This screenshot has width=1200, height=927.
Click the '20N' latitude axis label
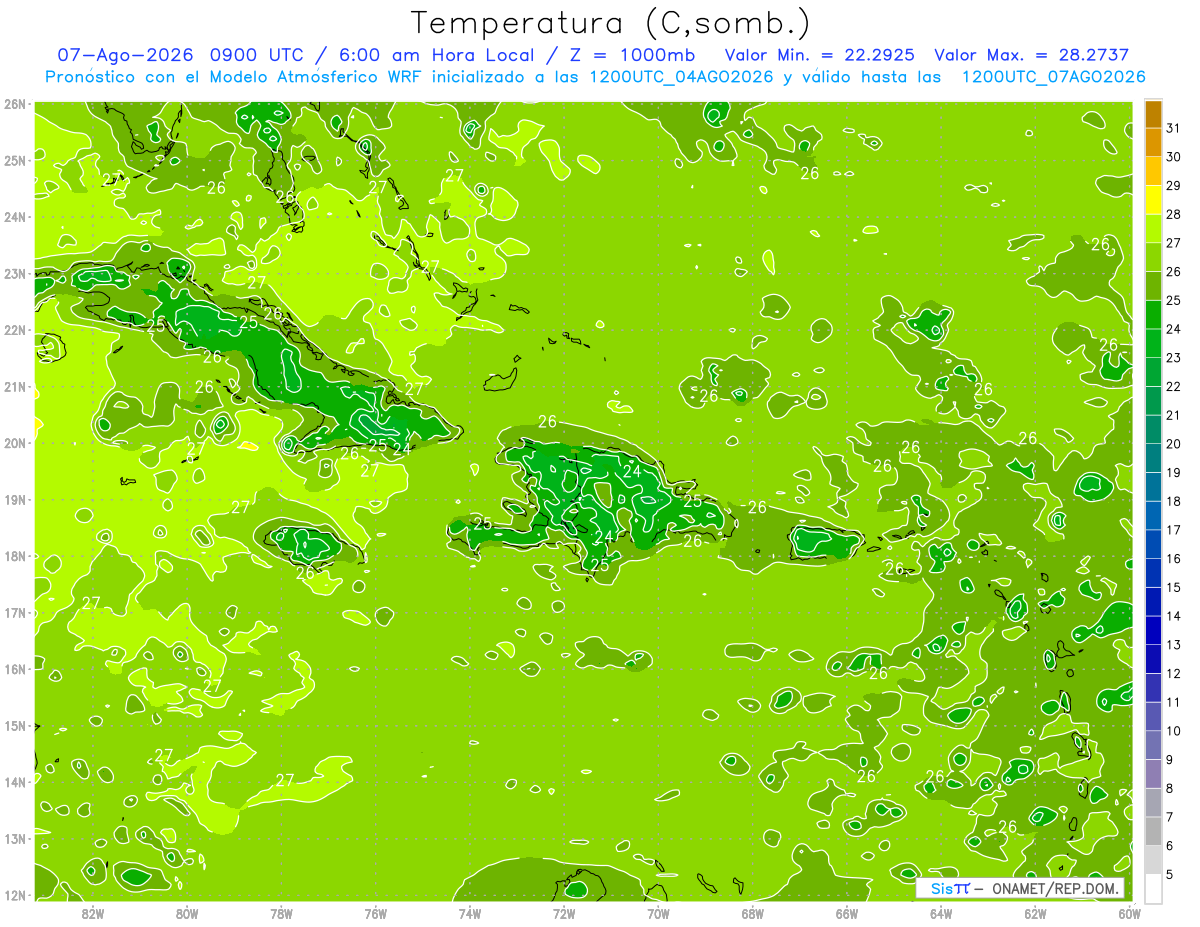pos(16,443)
